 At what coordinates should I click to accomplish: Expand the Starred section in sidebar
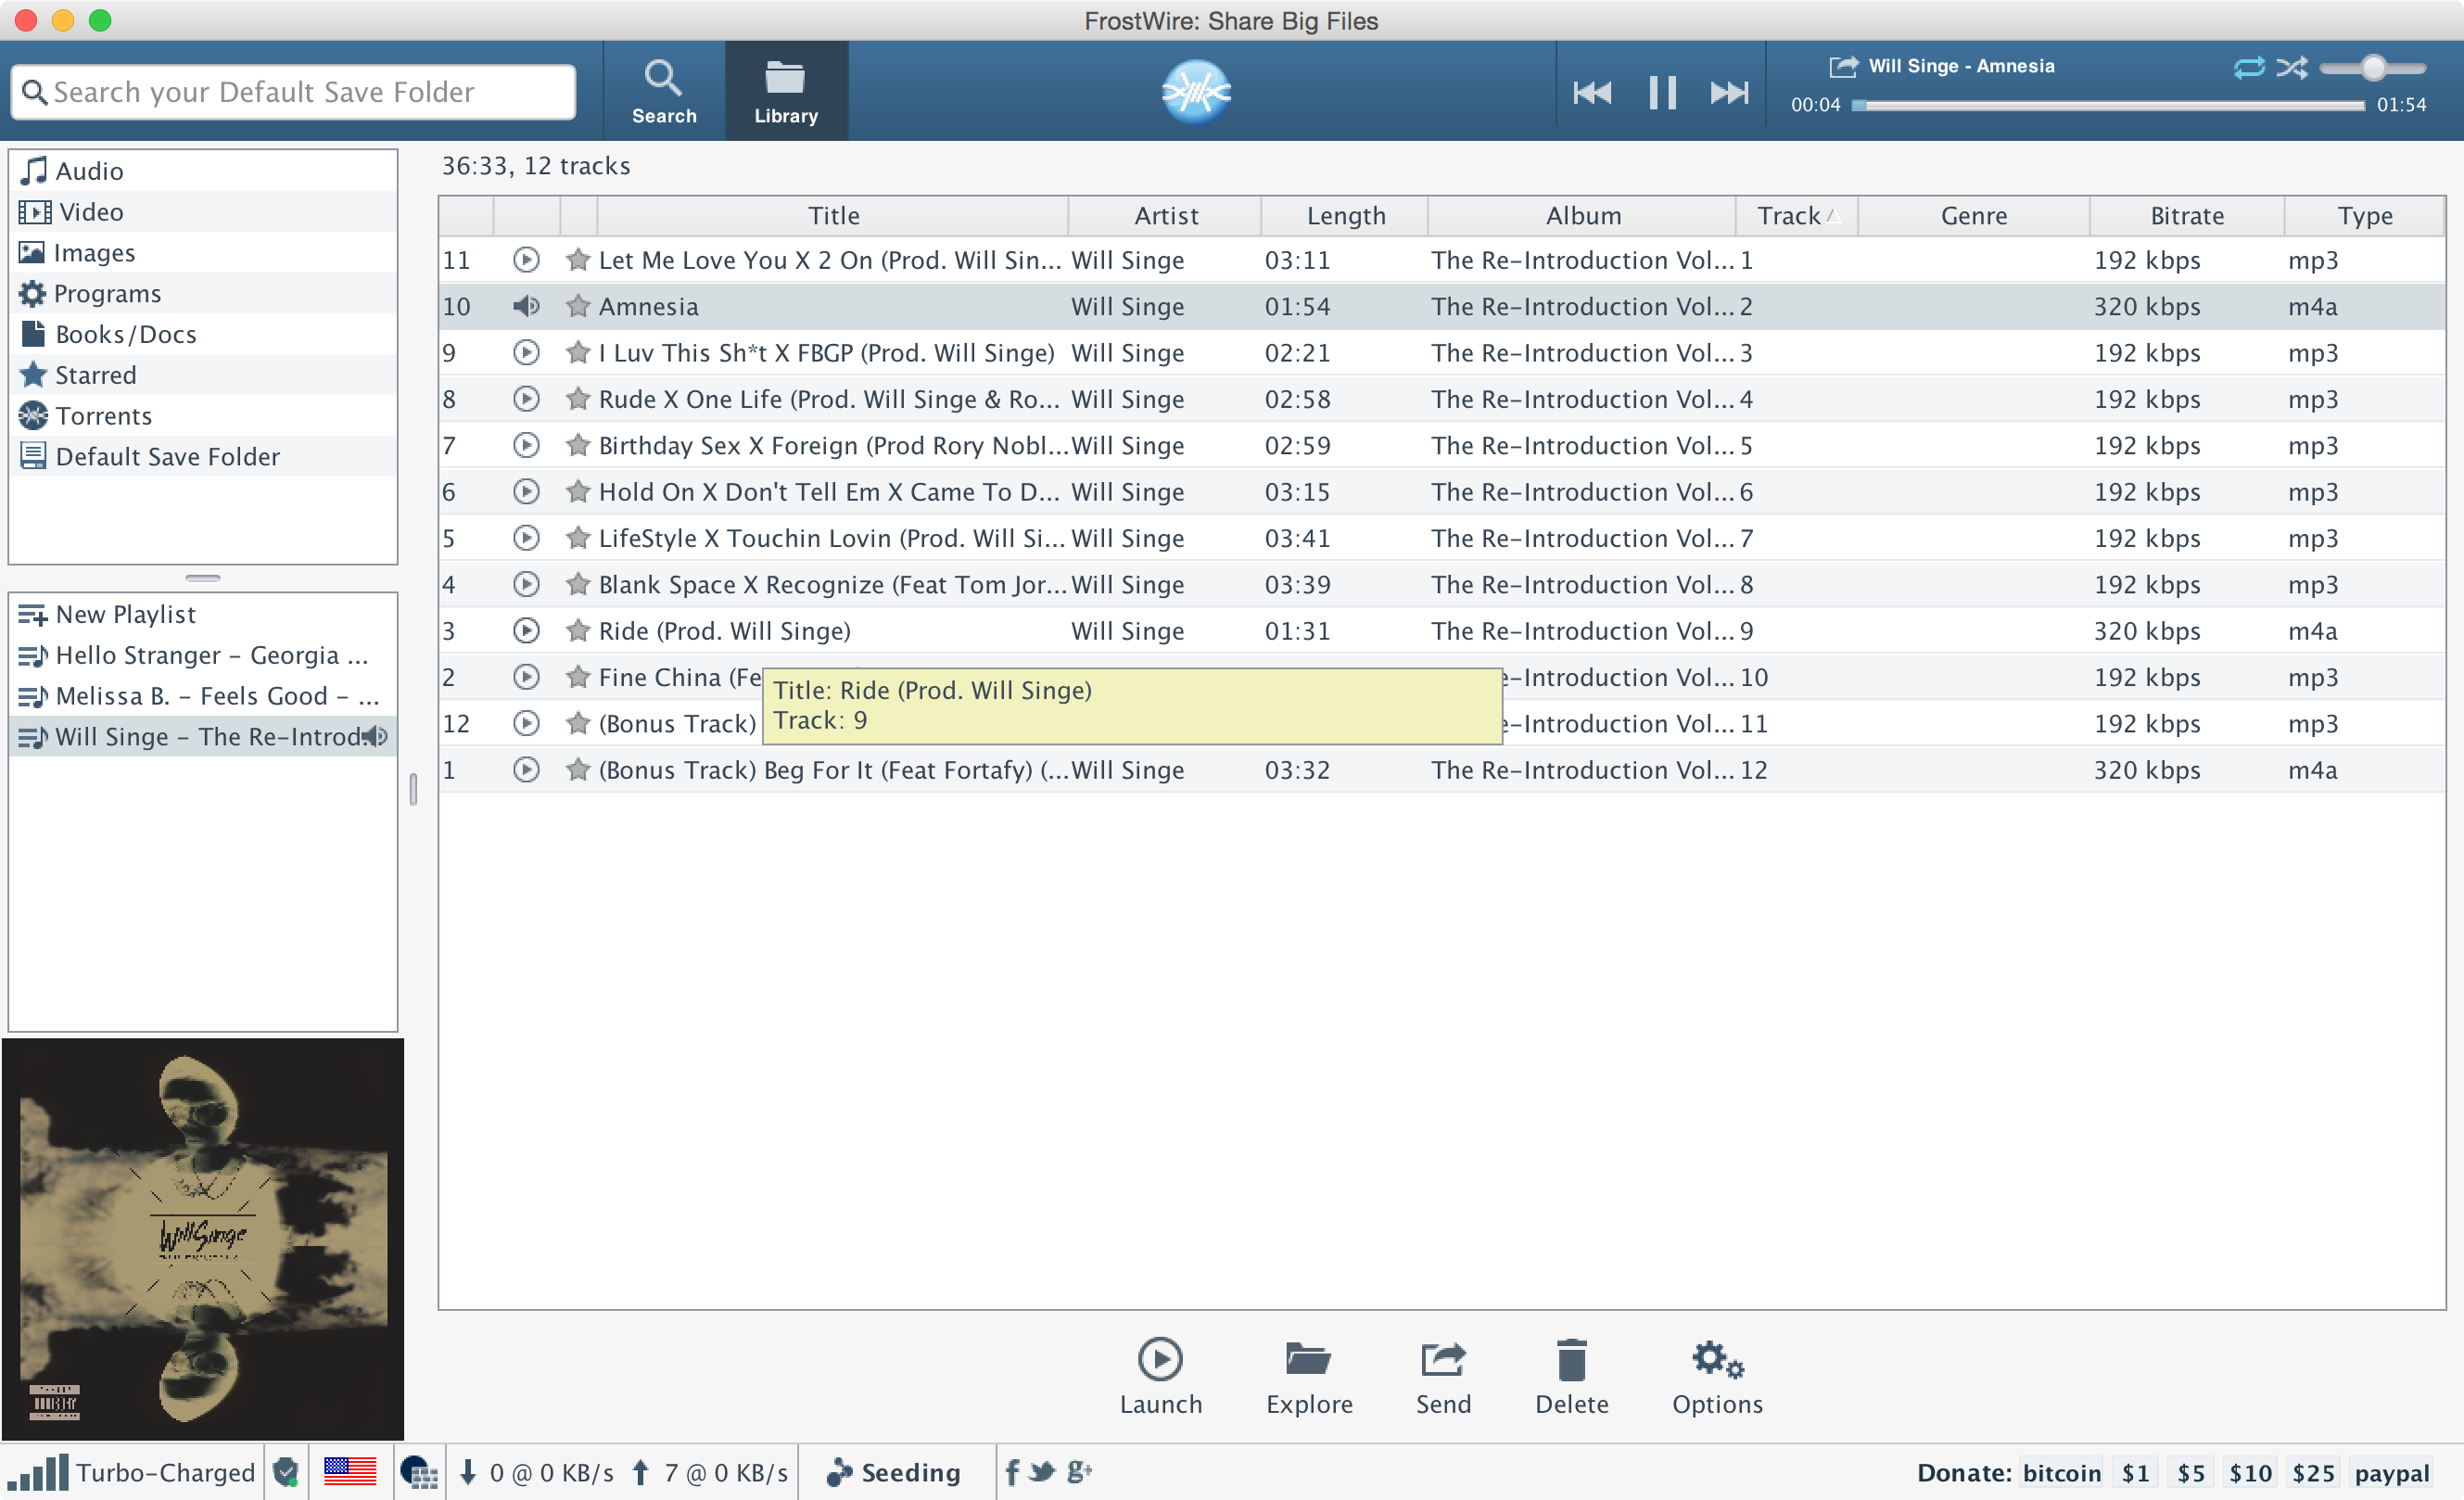tap(96, 374)
